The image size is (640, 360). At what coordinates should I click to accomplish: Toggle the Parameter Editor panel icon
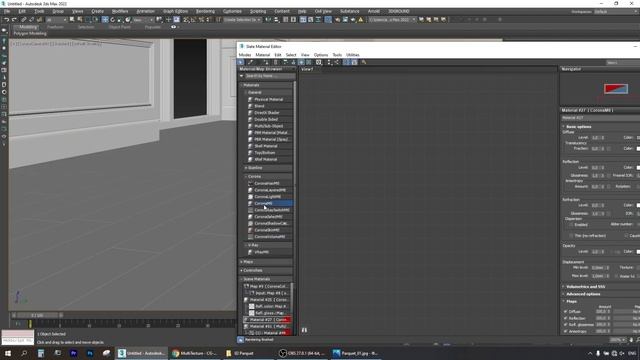pos(354,62)
